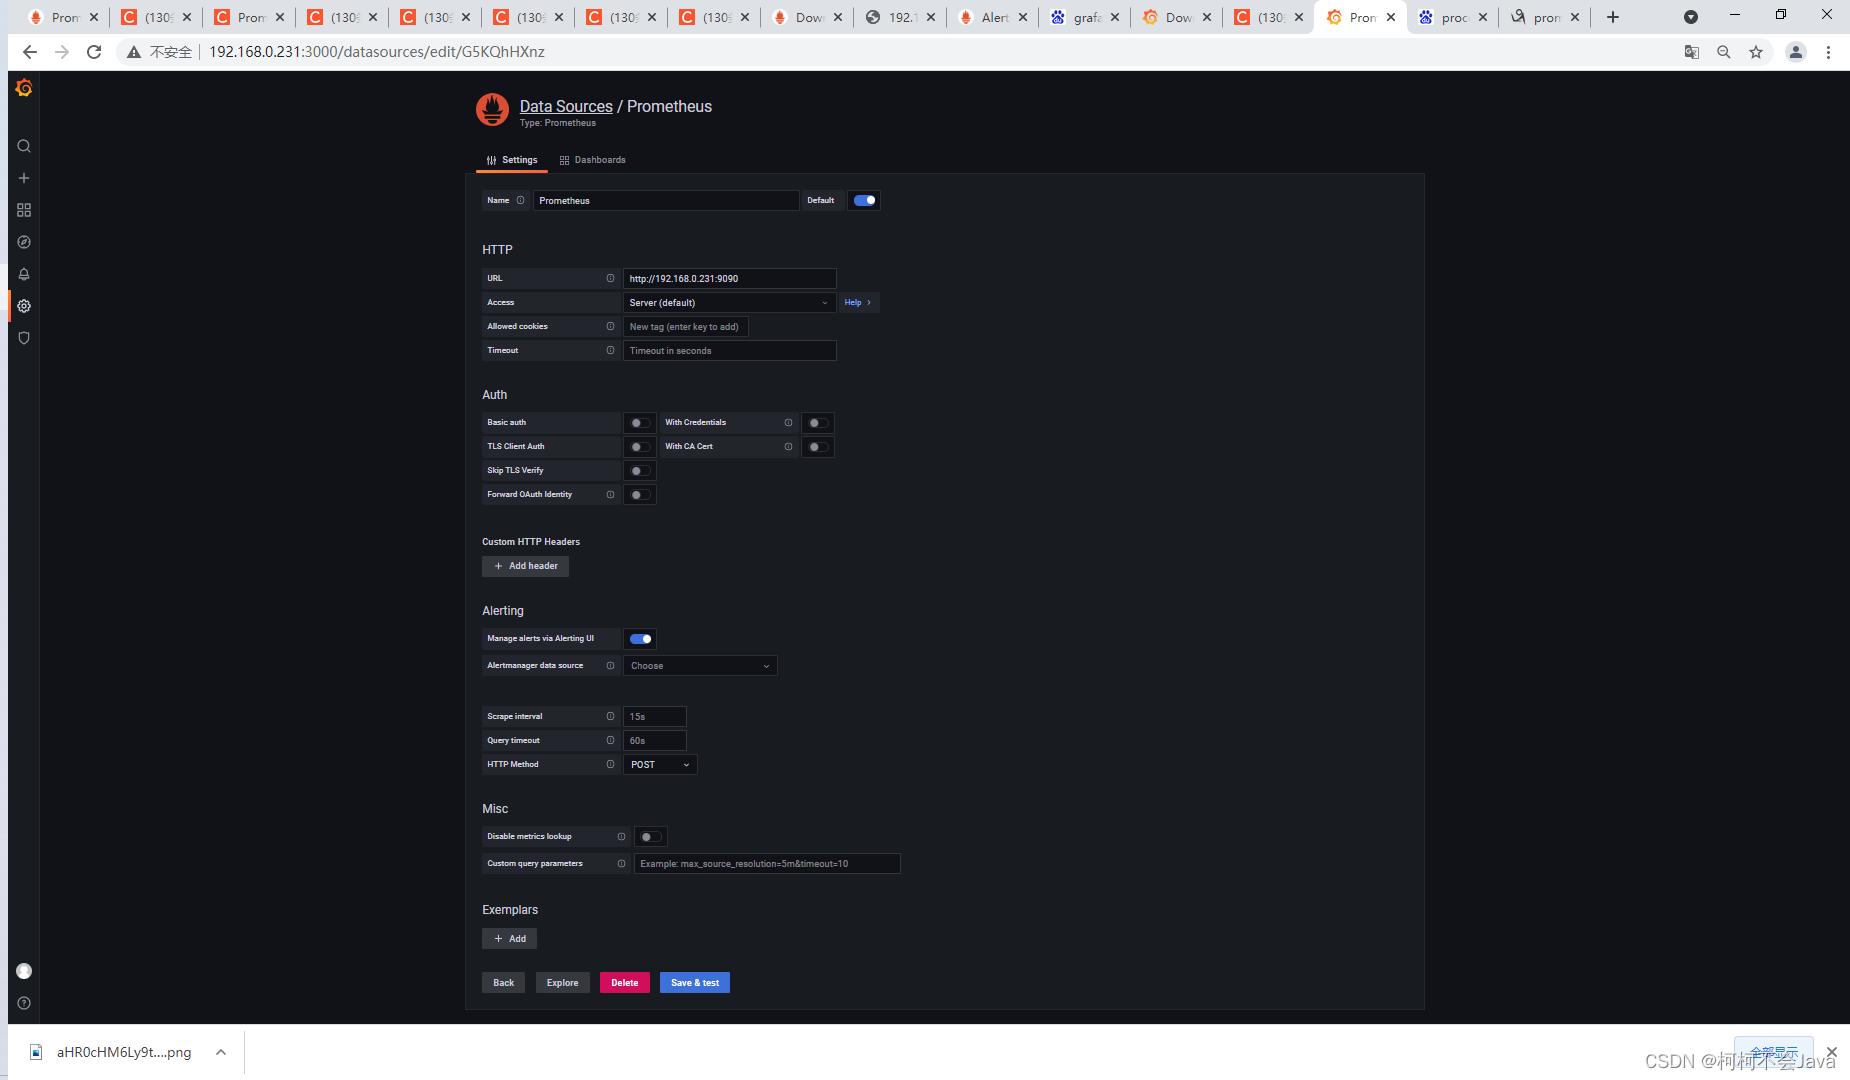Open the browser tab search dropdown
This screenshot has height=1080, width=1850.
coord(1691,17)
